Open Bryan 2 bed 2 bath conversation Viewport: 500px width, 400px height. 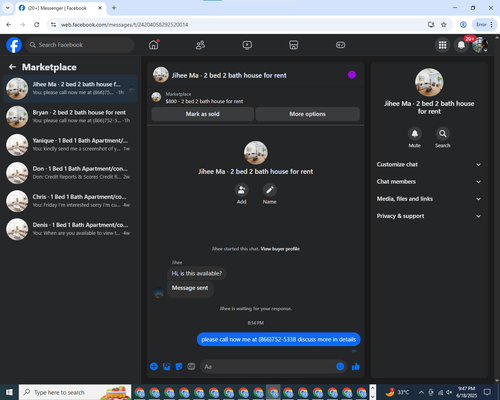(70, 117)
